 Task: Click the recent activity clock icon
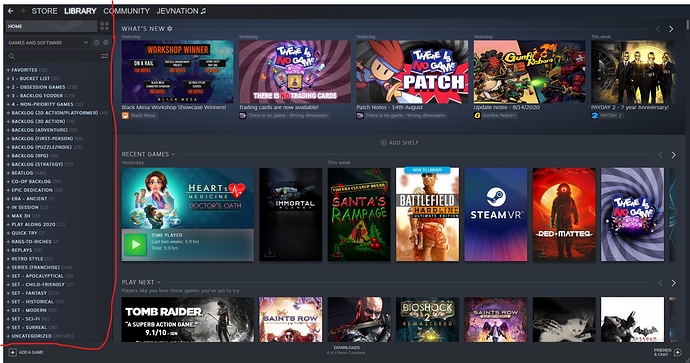pos(97,43)
